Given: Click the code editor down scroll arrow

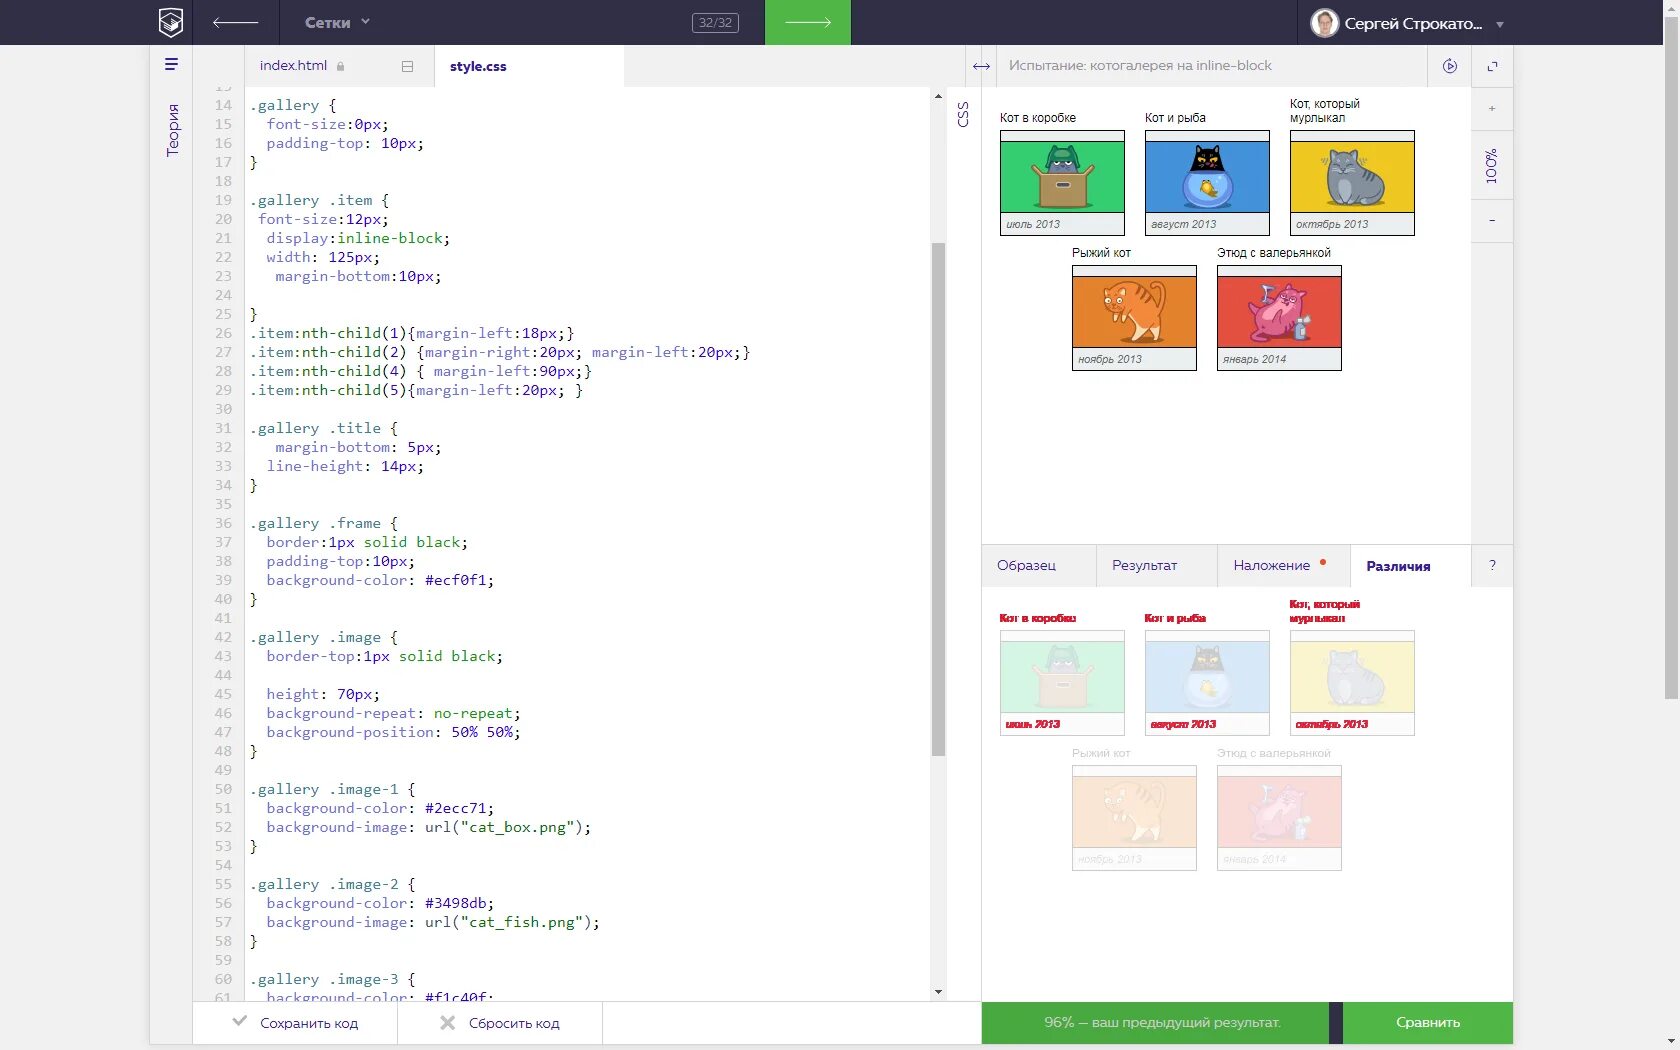Looking at the screenshot, I should point(938,992).
